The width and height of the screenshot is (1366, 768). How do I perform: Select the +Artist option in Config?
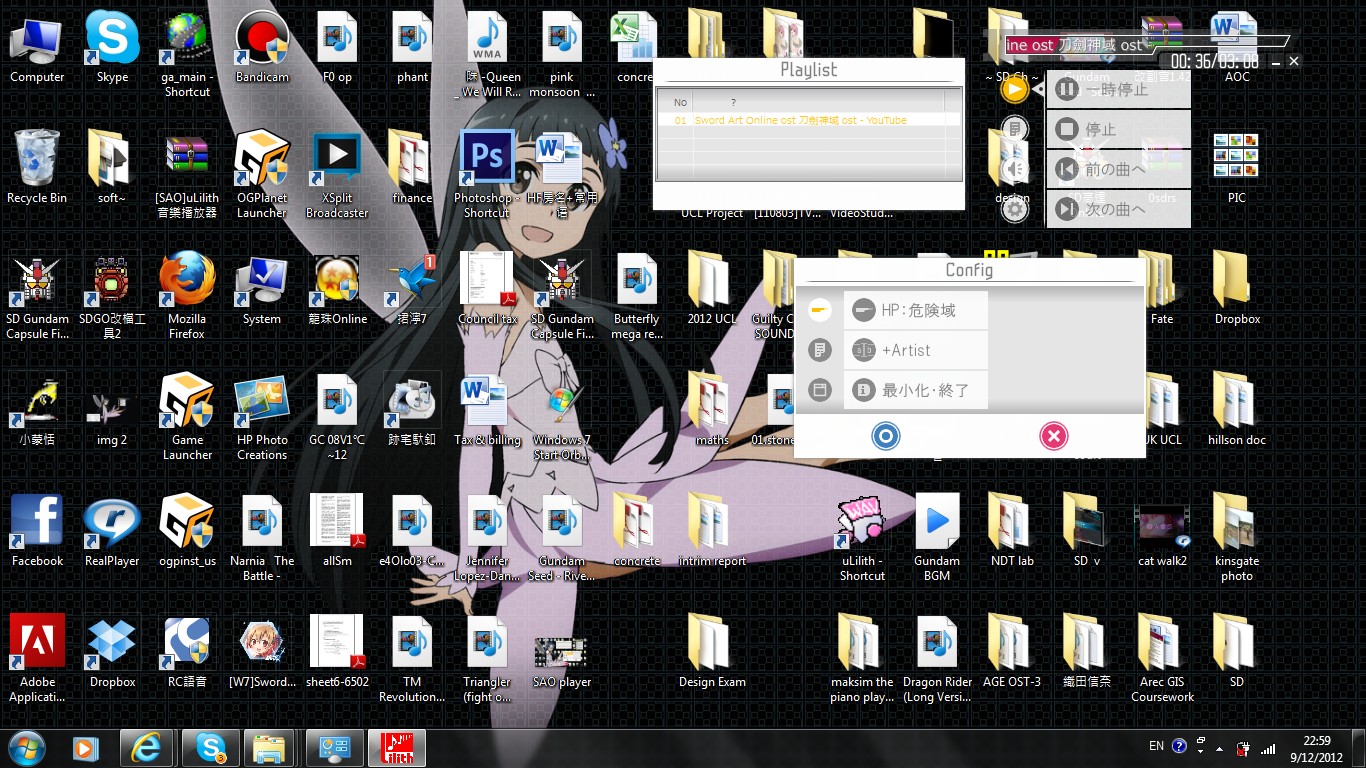pyautogui.click(x=915, y=350)
